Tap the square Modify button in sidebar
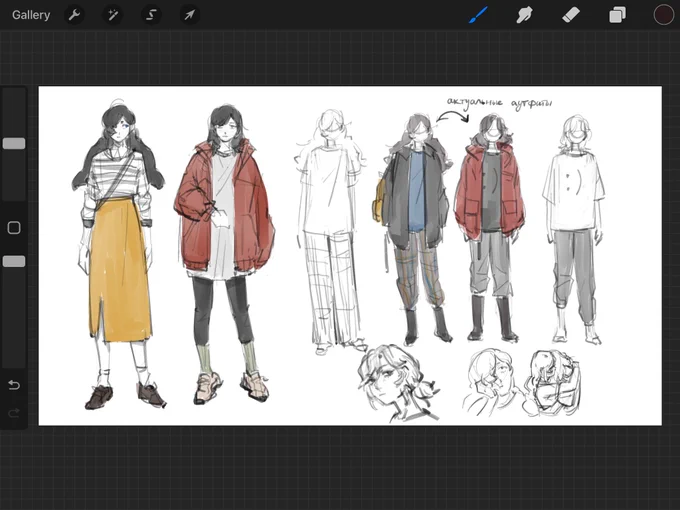Screen dimensions: 680x510 pyautogui.click(x=14, y=228)
